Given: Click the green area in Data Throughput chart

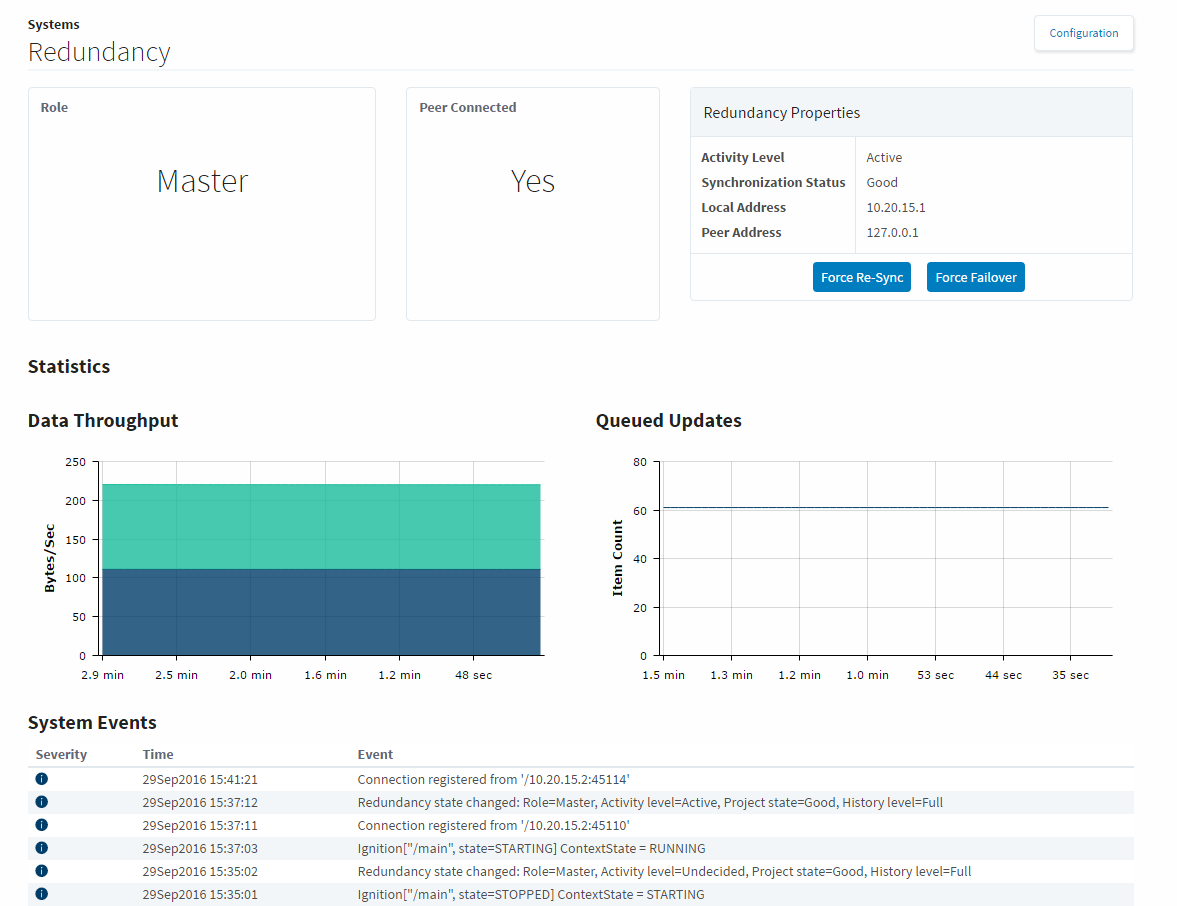Looking at the screenshot, I should (x=321, y=526).
